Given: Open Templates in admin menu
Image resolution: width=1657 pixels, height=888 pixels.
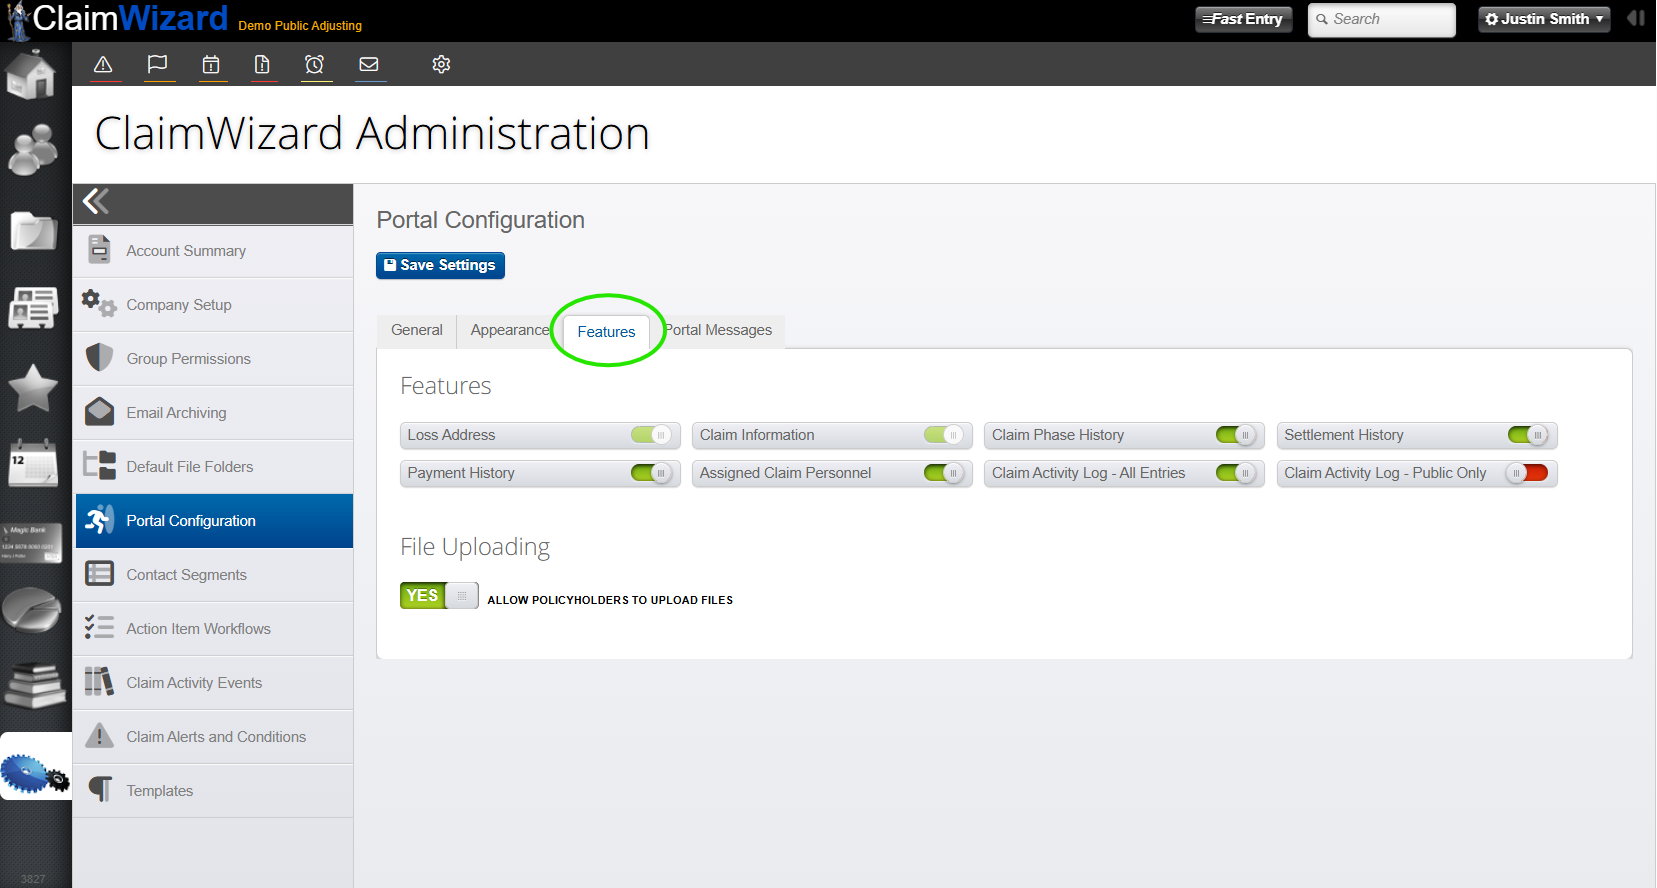Looking at the screenshot, I should pos(213,791).
